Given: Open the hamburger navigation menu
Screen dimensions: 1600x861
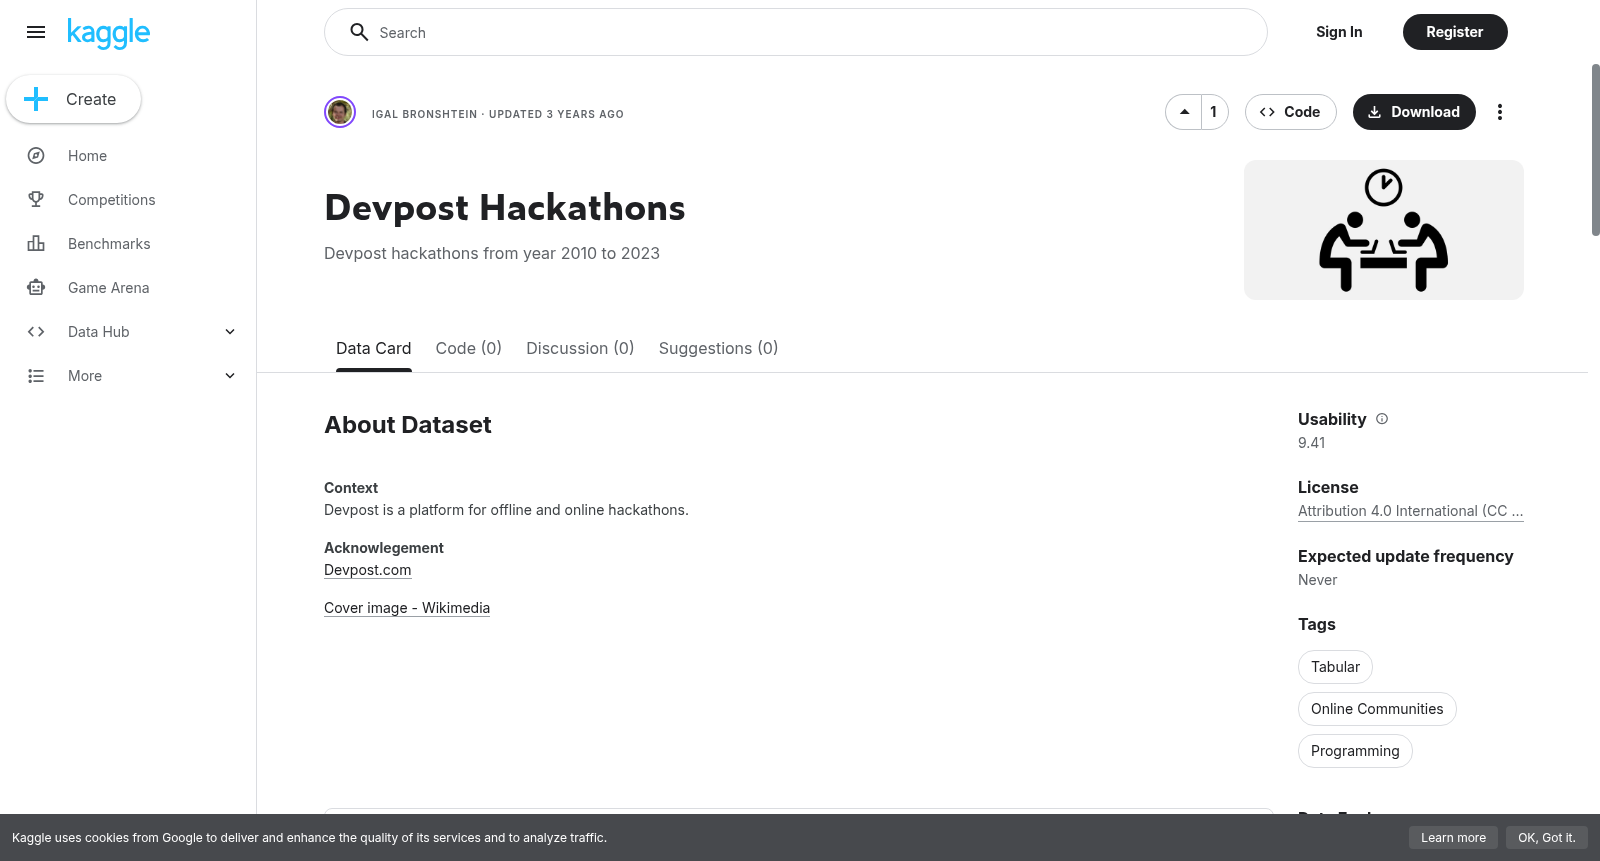Looking at the screenshot, I should click(36, 32).
